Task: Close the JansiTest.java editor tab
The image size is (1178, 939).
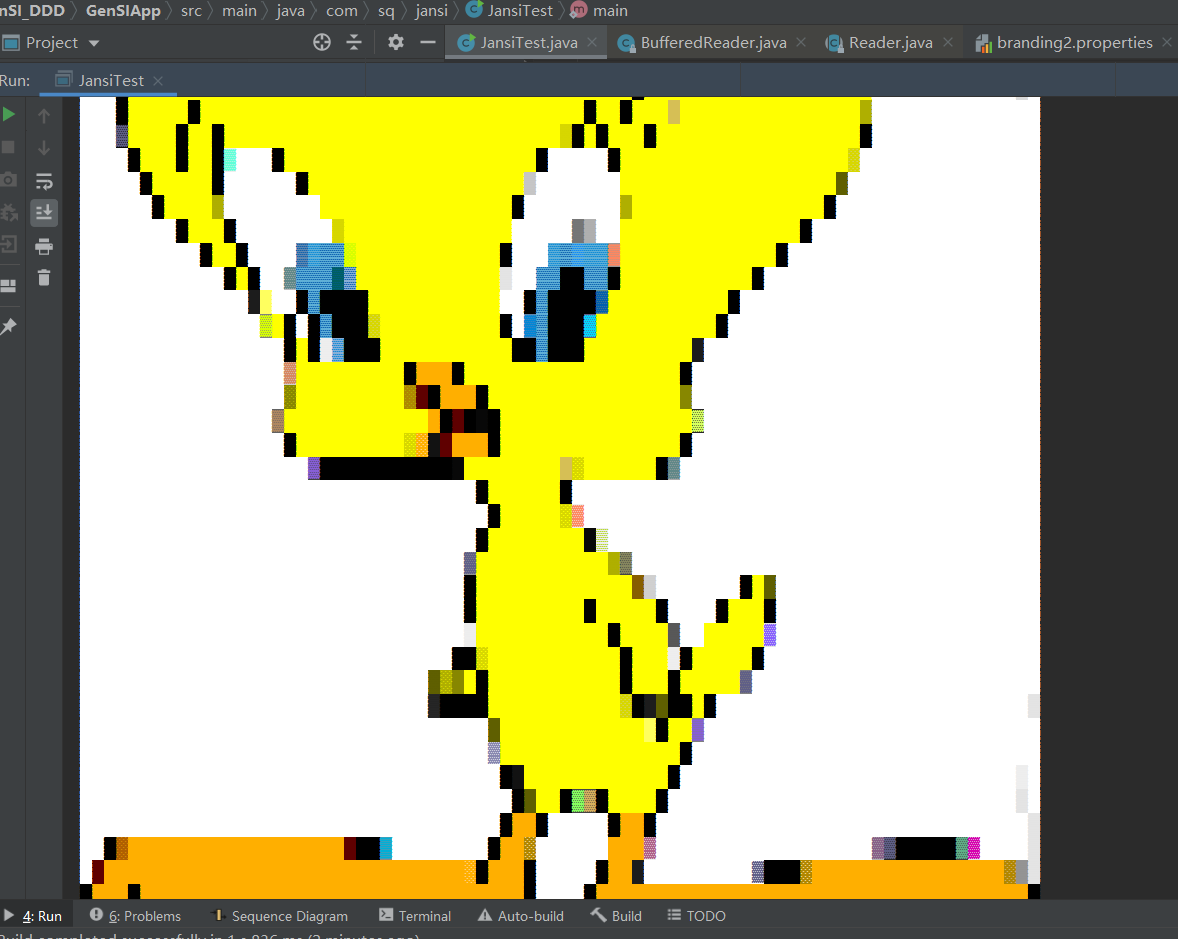Action: click(592, 43)
